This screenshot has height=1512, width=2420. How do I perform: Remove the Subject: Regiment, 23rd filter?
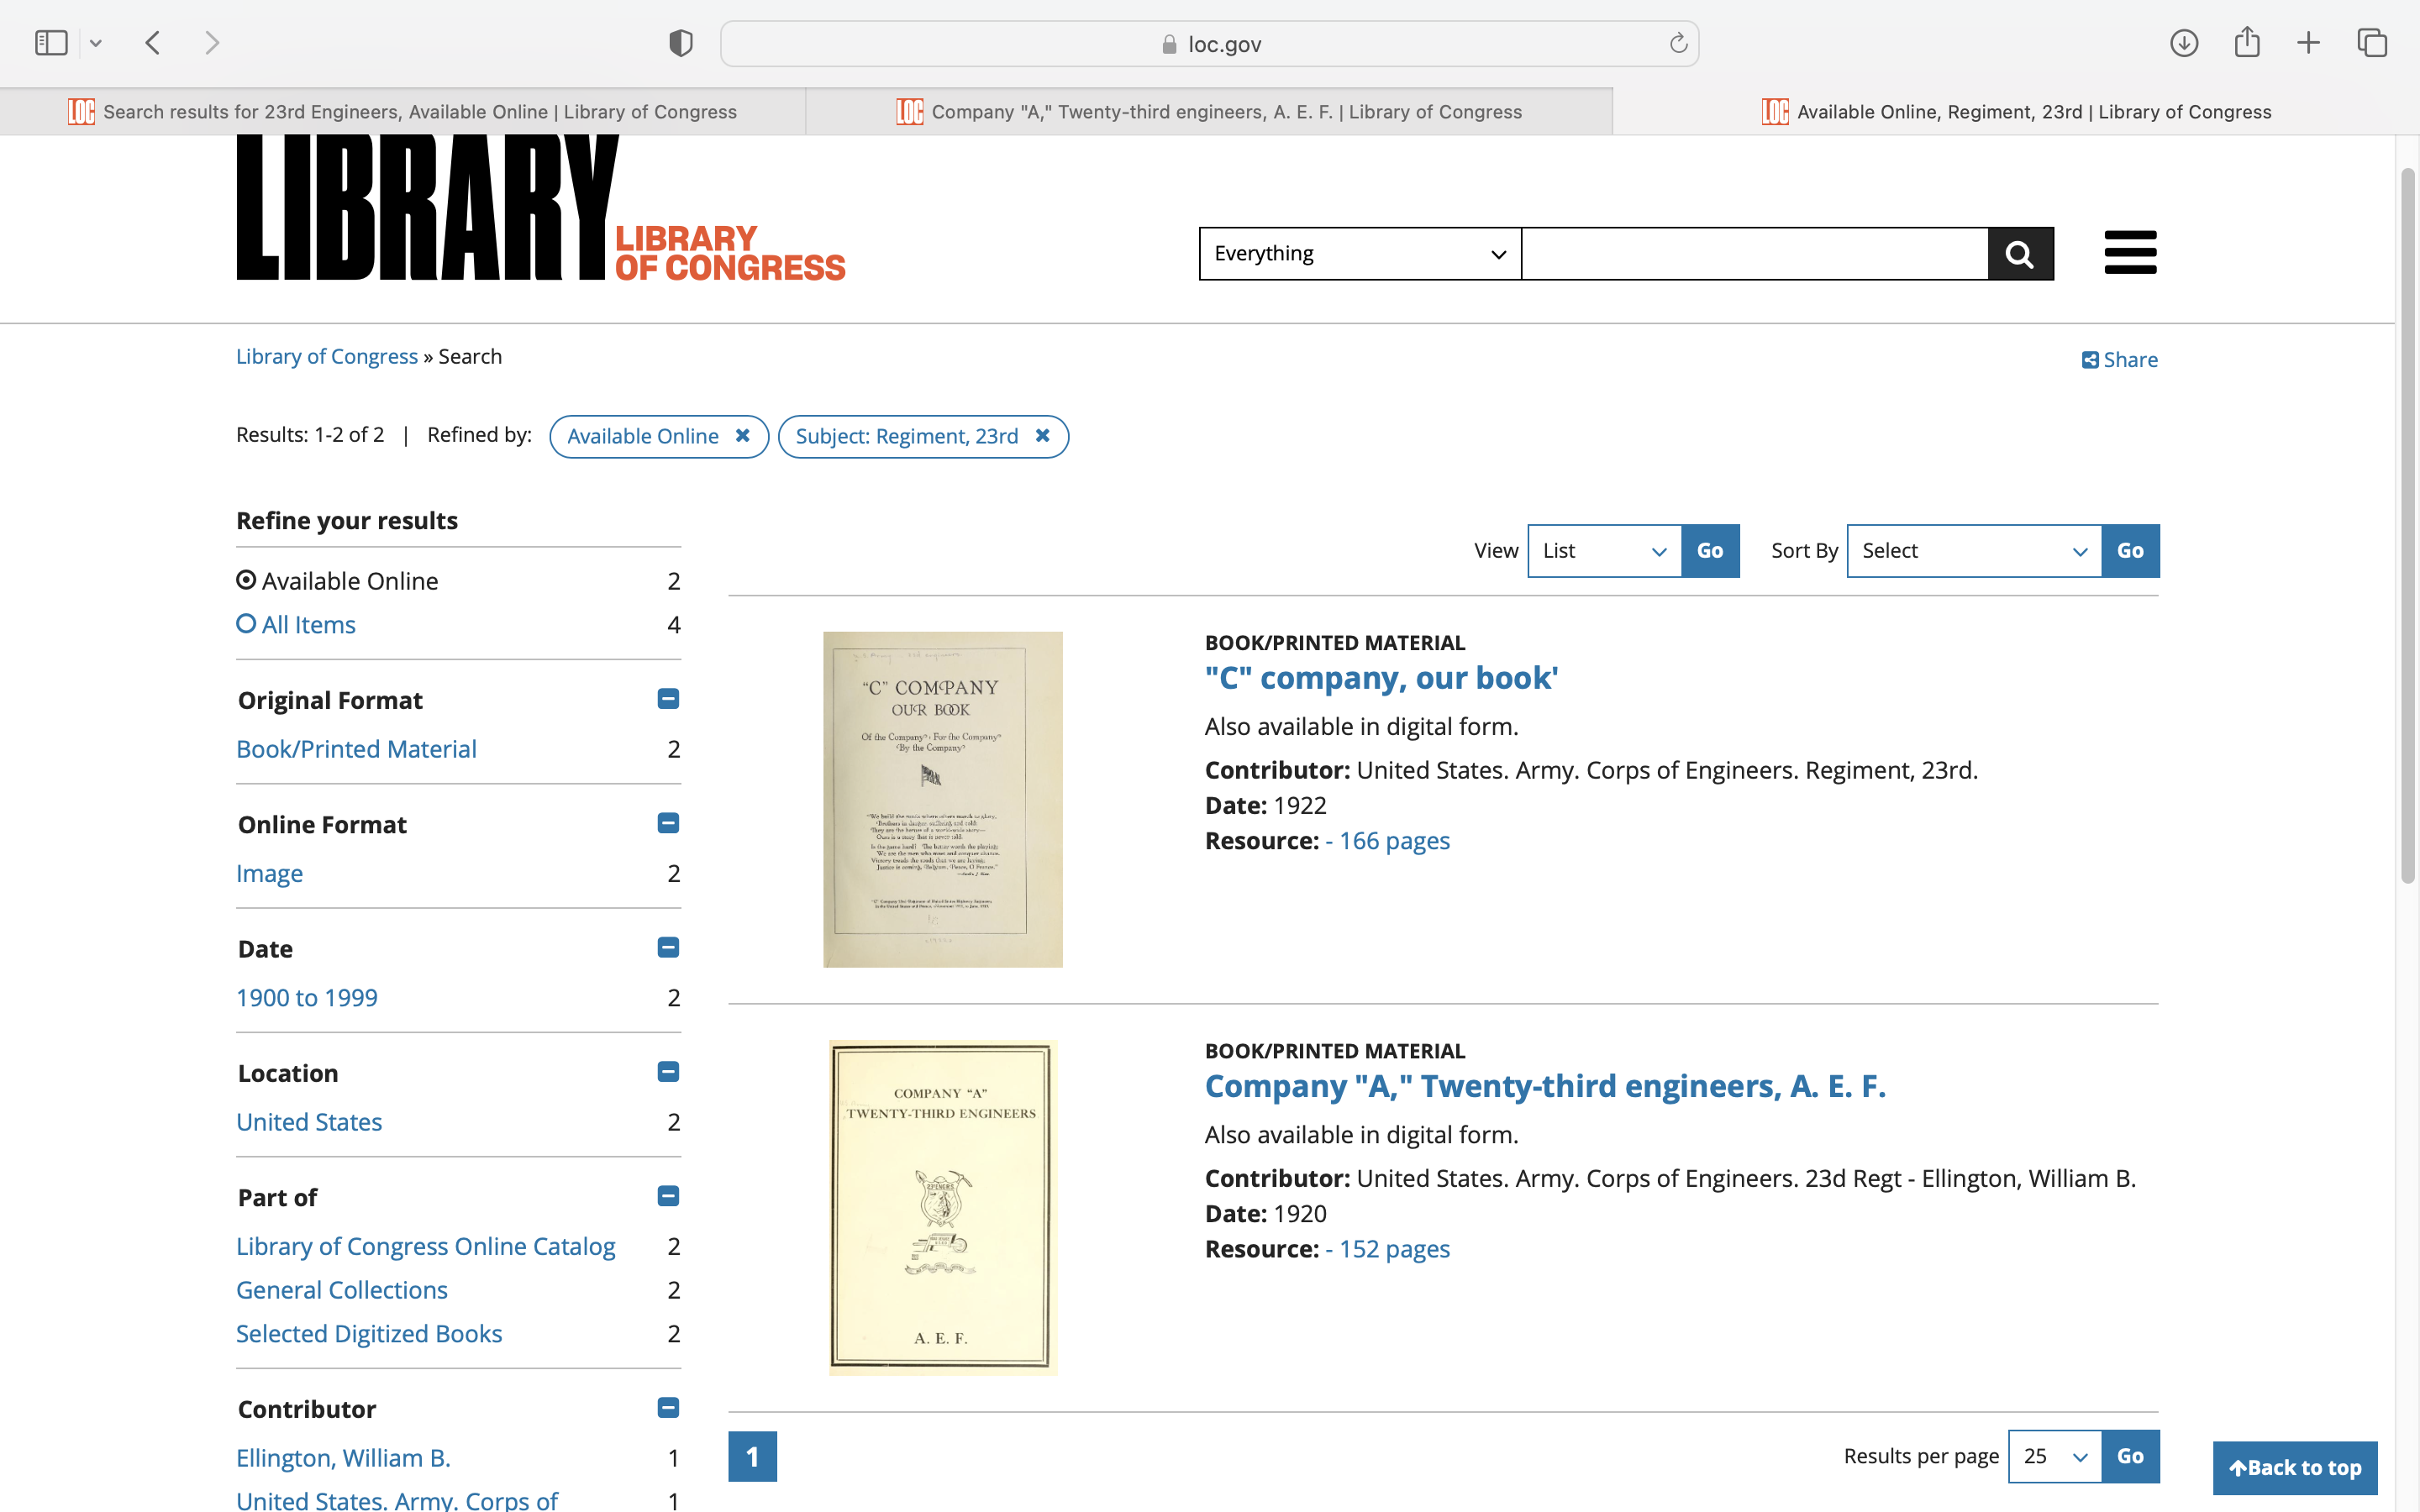coord(1042,436)
